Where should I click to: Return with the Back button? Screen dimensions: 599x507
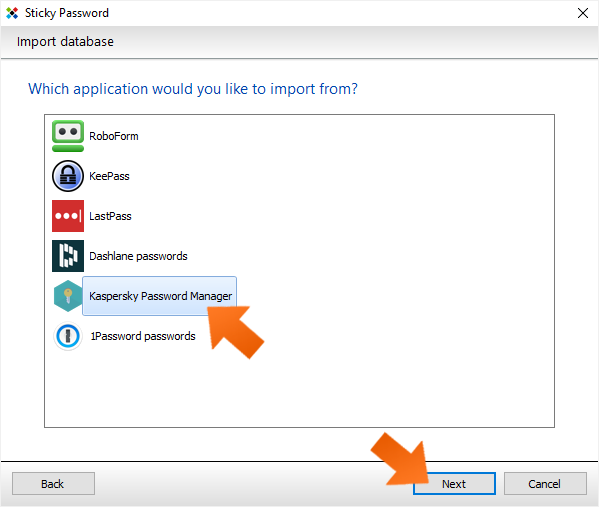click(53, 484)
